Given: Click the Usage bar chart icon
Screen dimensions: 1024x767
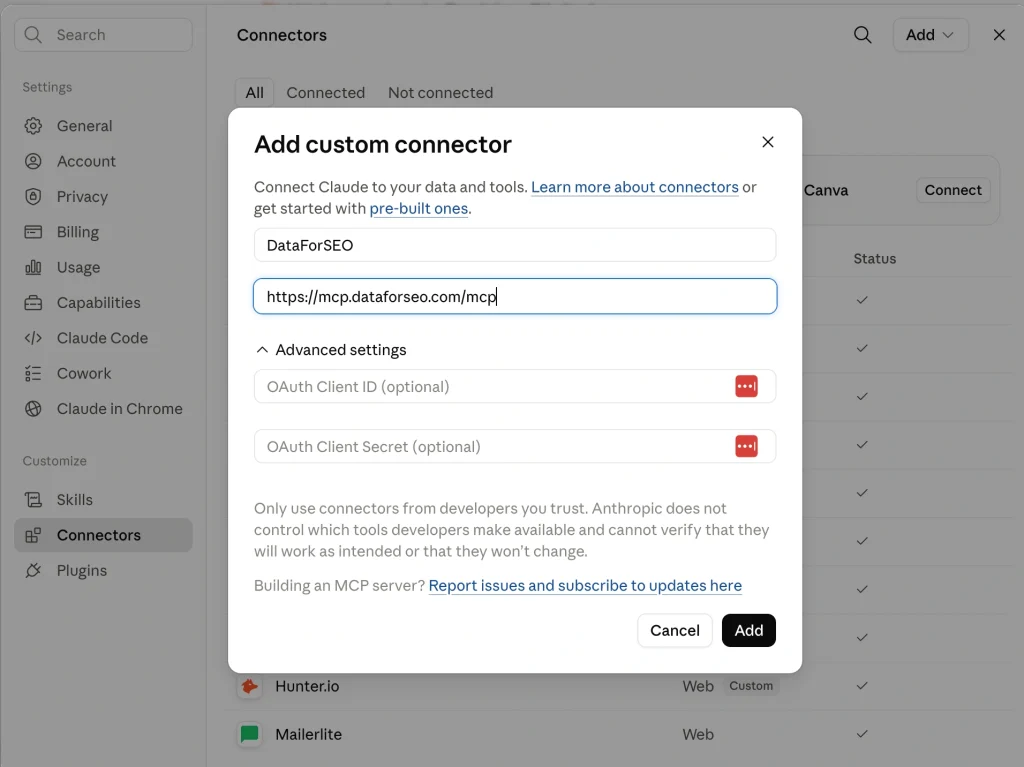Looking at the screenshot, I should 33,267.
